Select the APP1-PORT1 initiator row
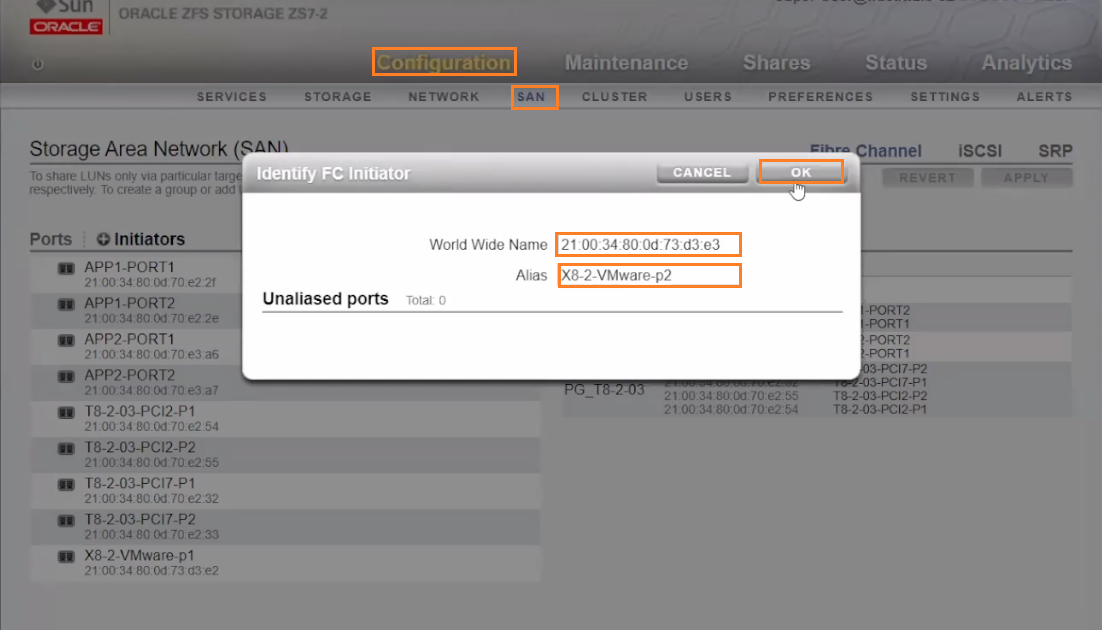The width and height of the screenshot is (1102, 630). click(285, 274)
